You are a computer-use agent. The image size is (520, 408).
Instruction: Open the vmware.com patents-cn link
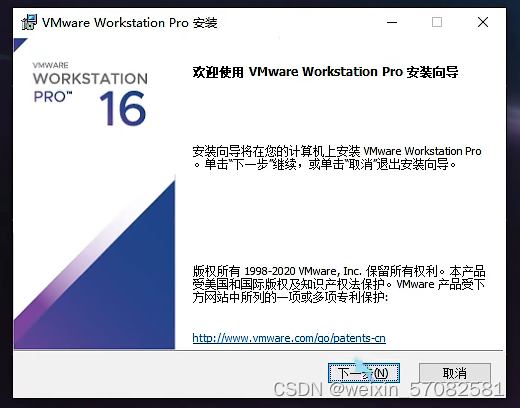[x=289, y=338]
